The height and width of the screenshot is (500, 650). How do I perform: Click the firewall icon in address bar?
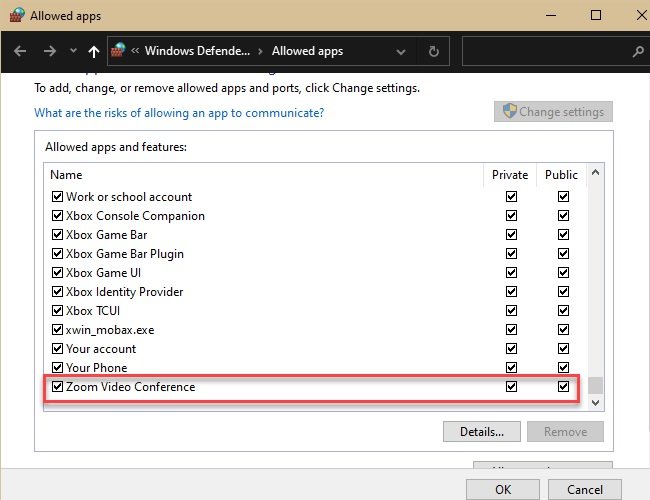[118, 51]
